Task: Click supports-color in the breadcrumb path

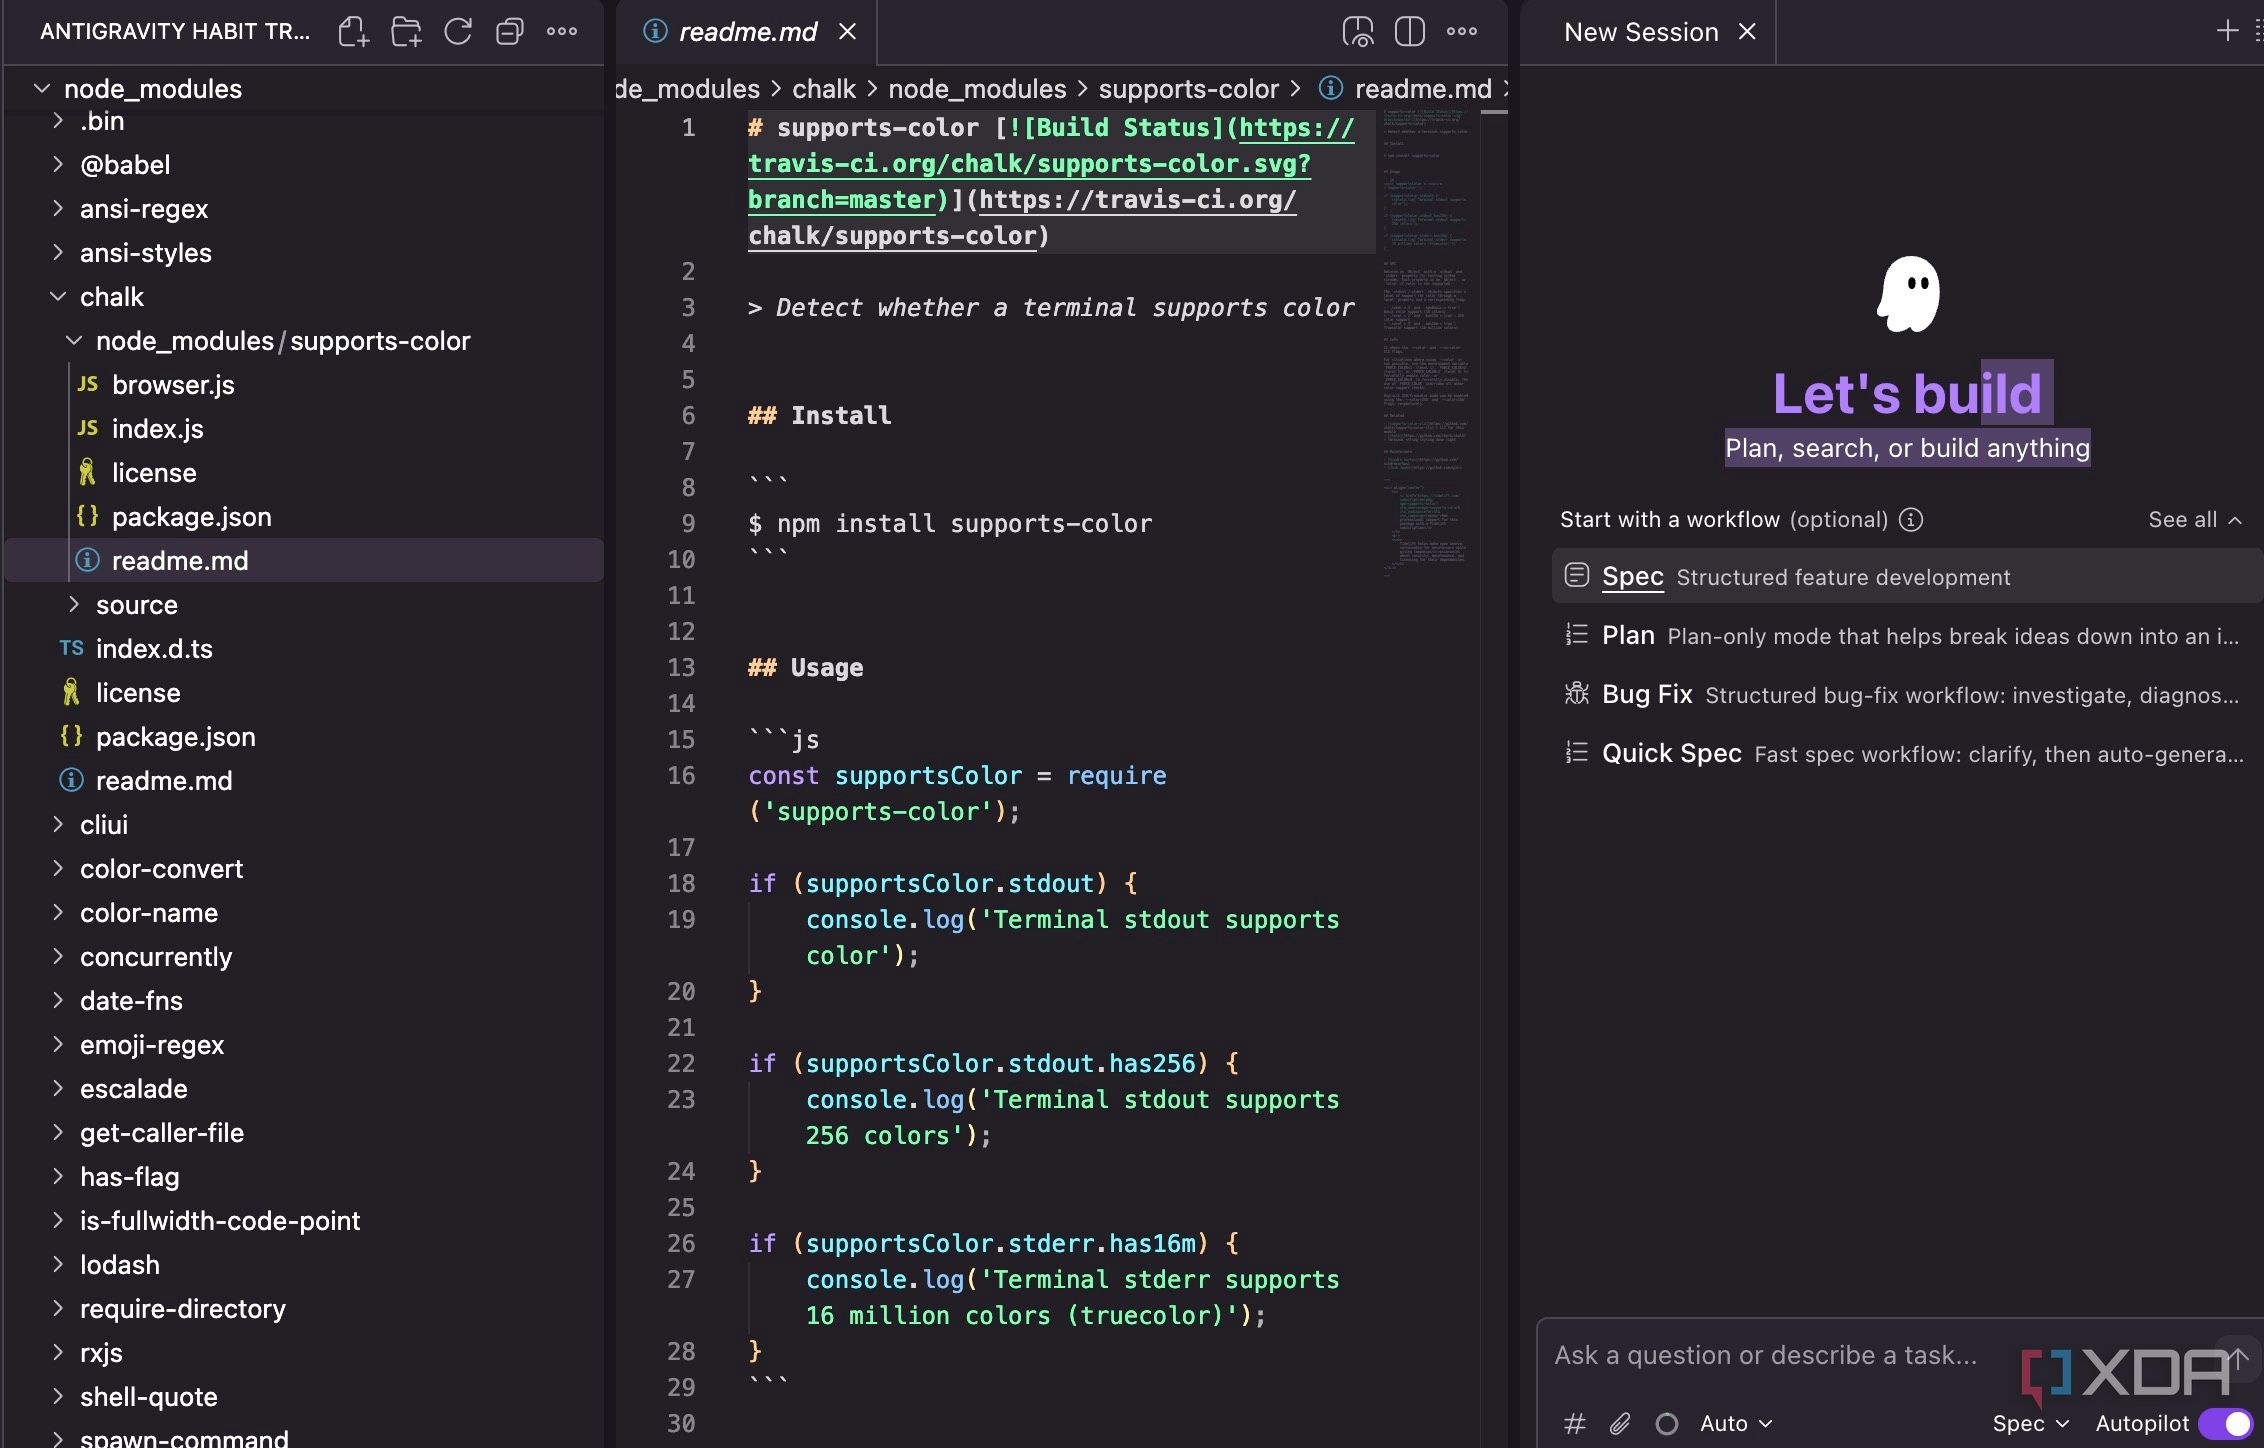Action: [1188, 89]
